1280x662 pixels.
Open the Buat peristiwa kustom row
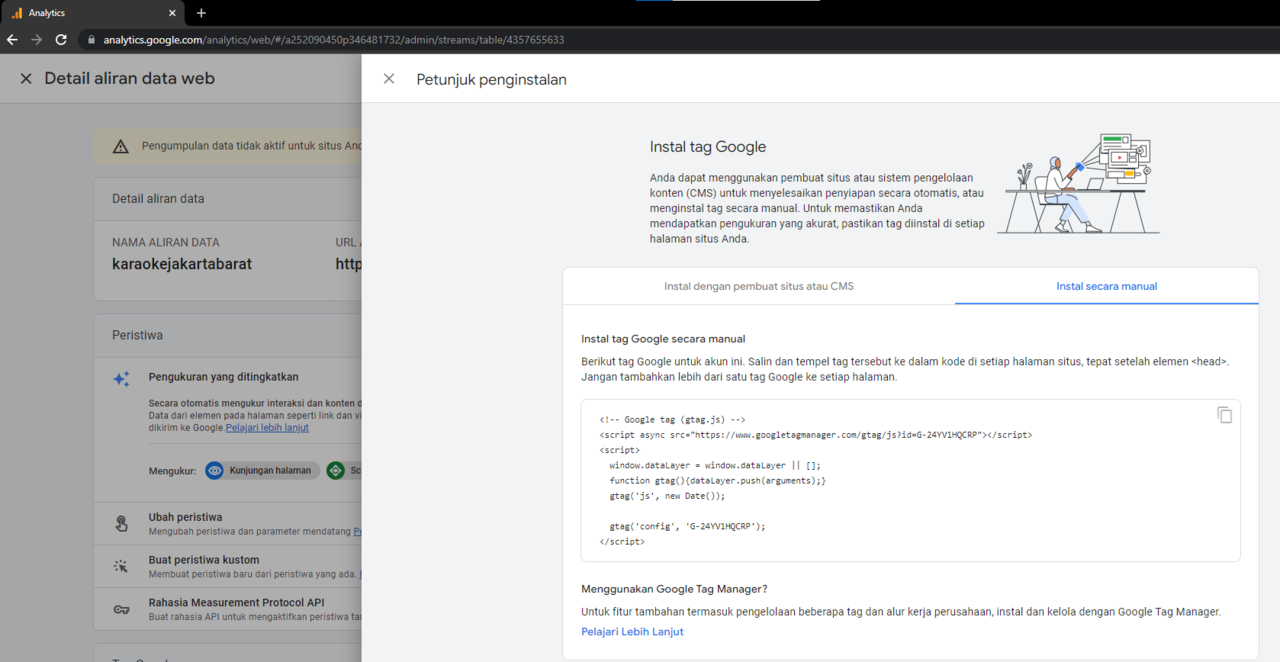click(x=228, y=566)
